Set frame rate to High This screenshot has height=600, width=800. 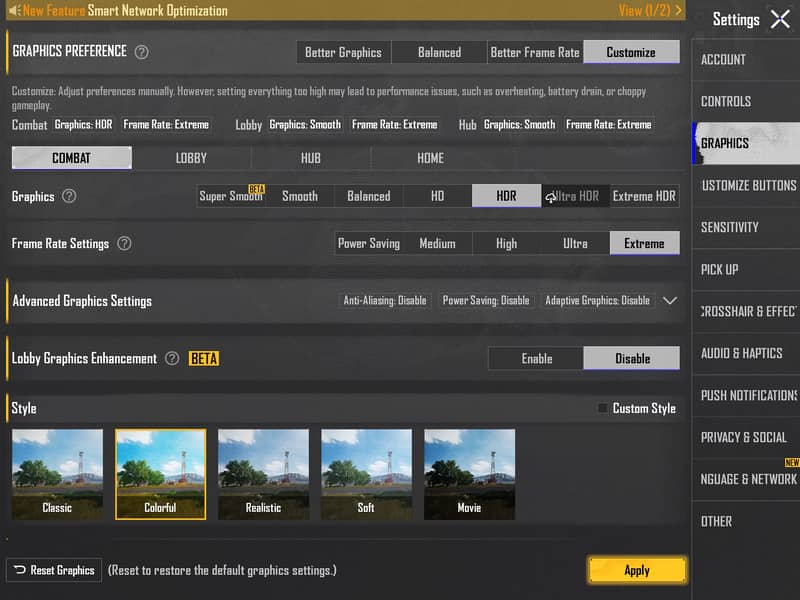click(507, 243)
